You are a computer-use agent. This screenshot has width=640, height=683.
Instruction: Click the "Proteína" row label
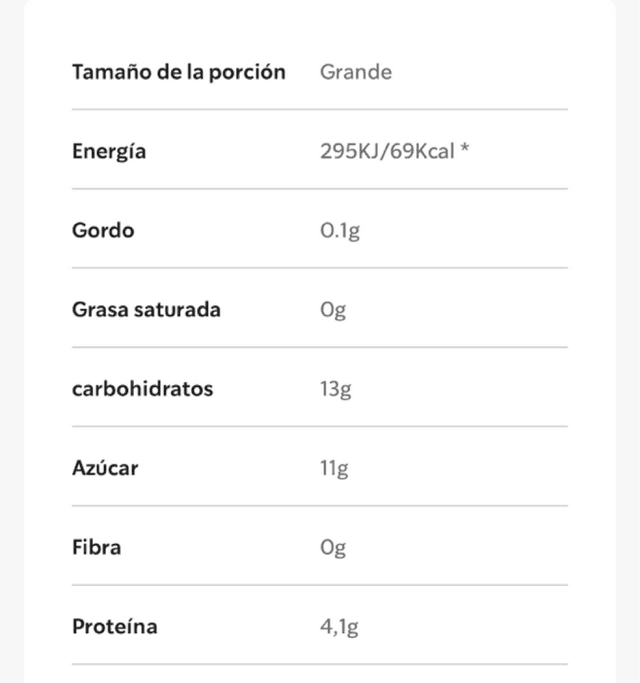pyautogui.click(x=114, y=627)
